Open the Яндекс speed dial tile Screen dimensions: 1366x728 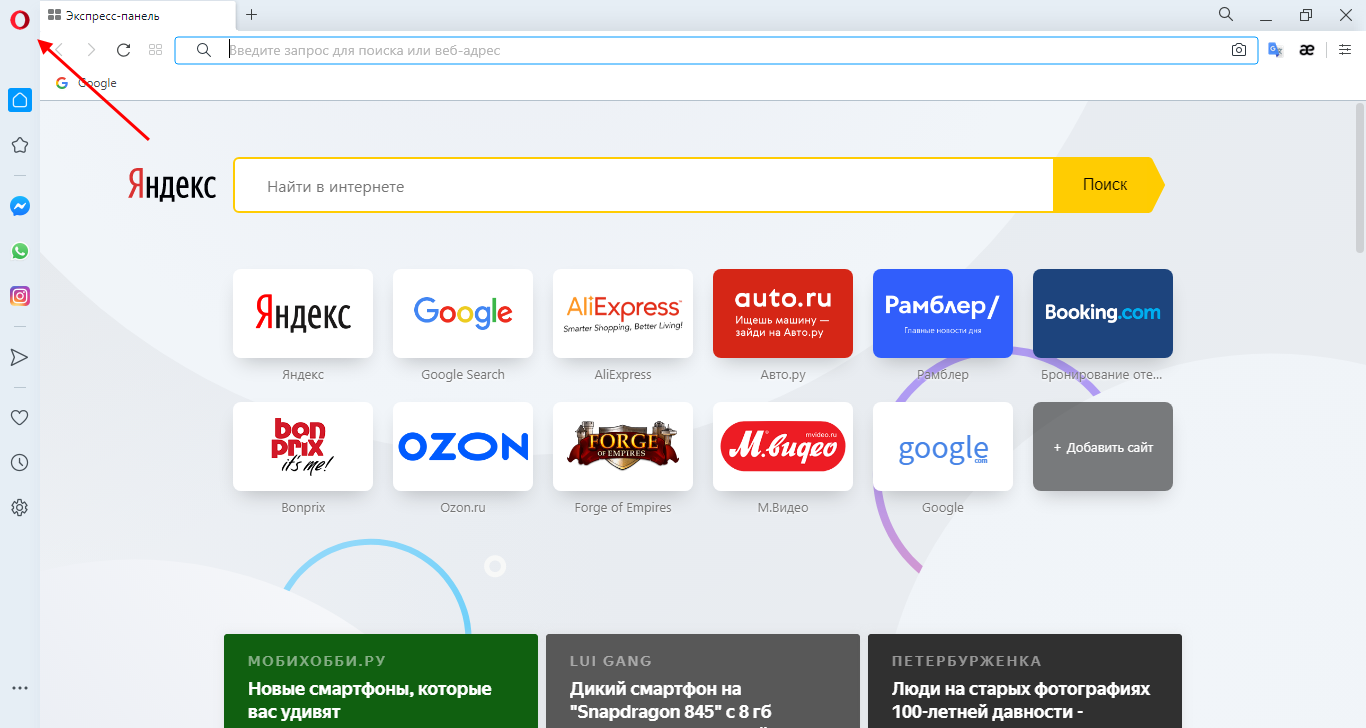coord(303,313)
